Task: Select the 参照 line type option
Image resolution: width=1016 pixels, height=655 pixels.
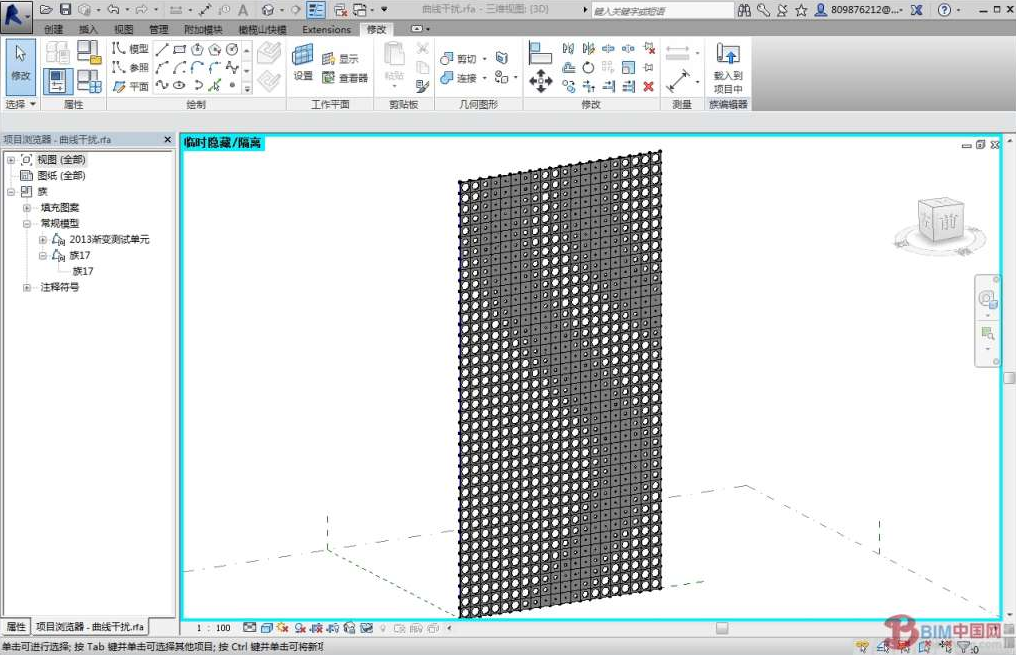Action: pos(130,68)
